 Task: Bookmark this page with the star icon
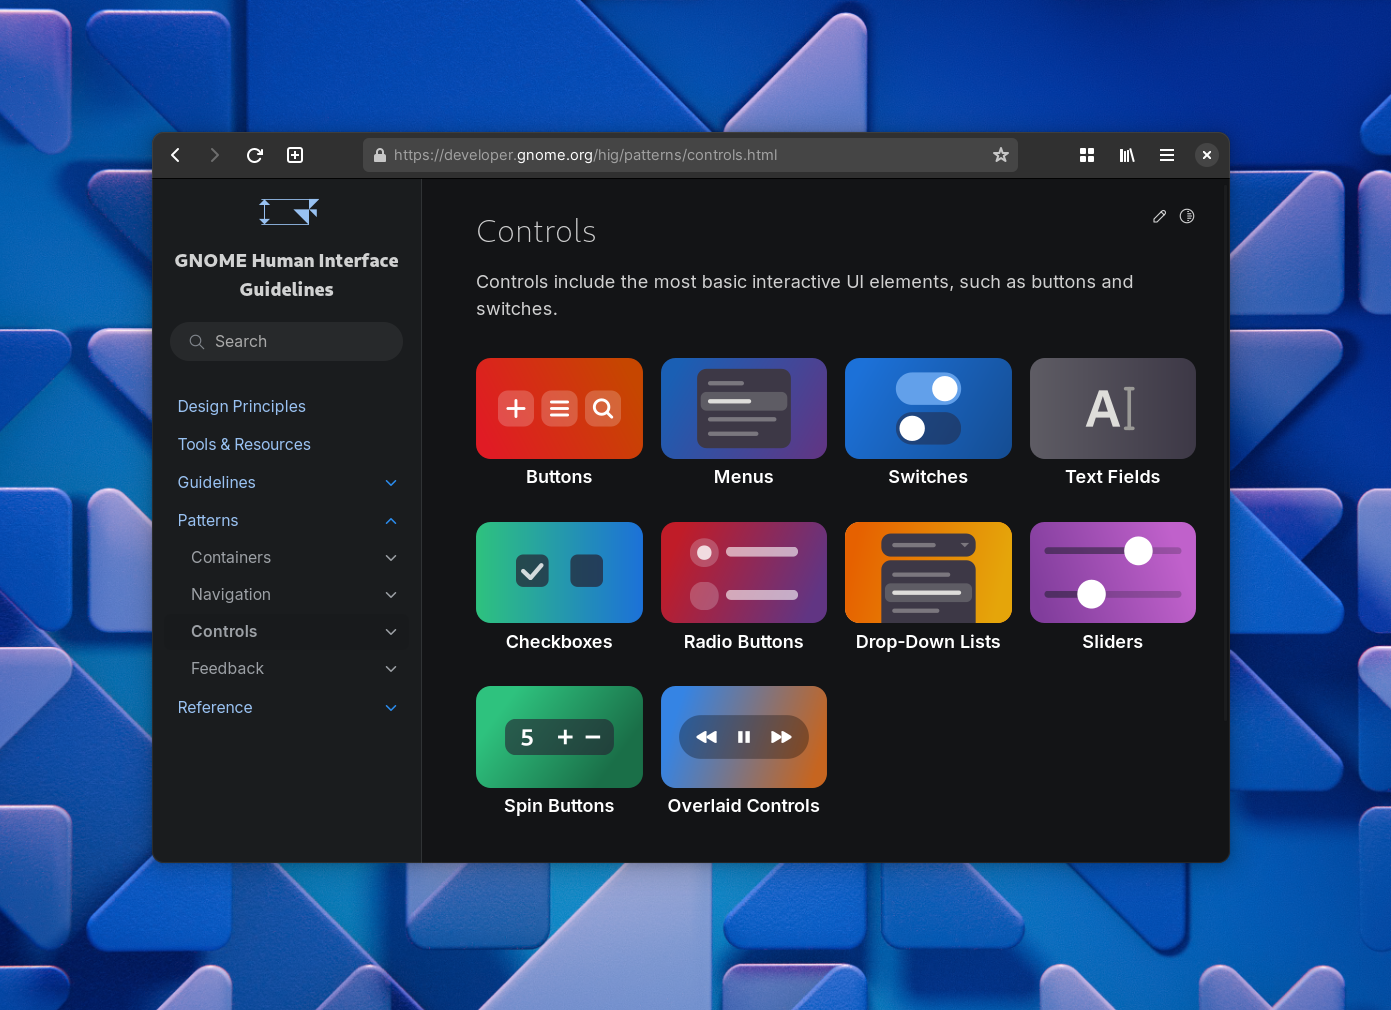pos(1000,155)
